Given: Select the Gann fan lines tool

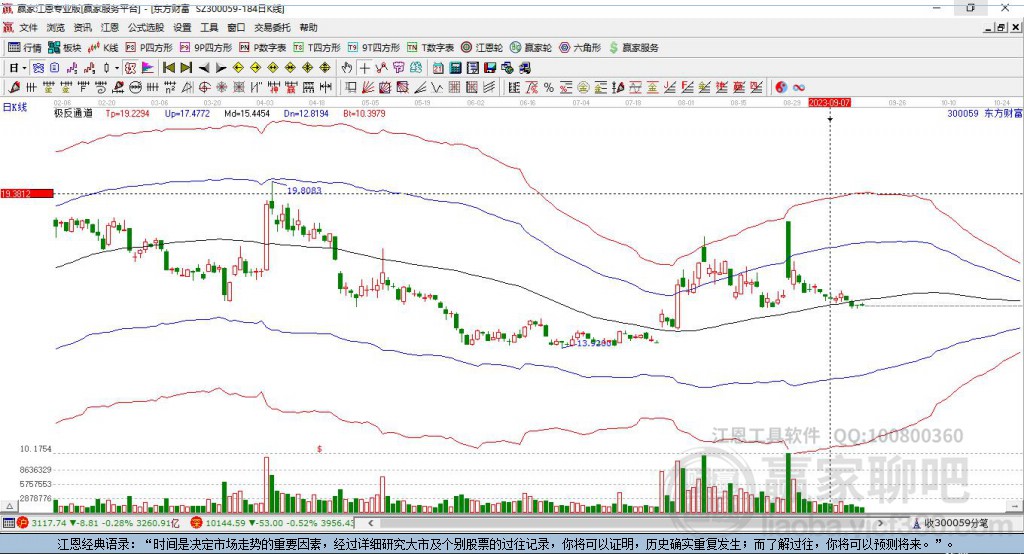Looking at the screenshot, I should click(367, 87).
